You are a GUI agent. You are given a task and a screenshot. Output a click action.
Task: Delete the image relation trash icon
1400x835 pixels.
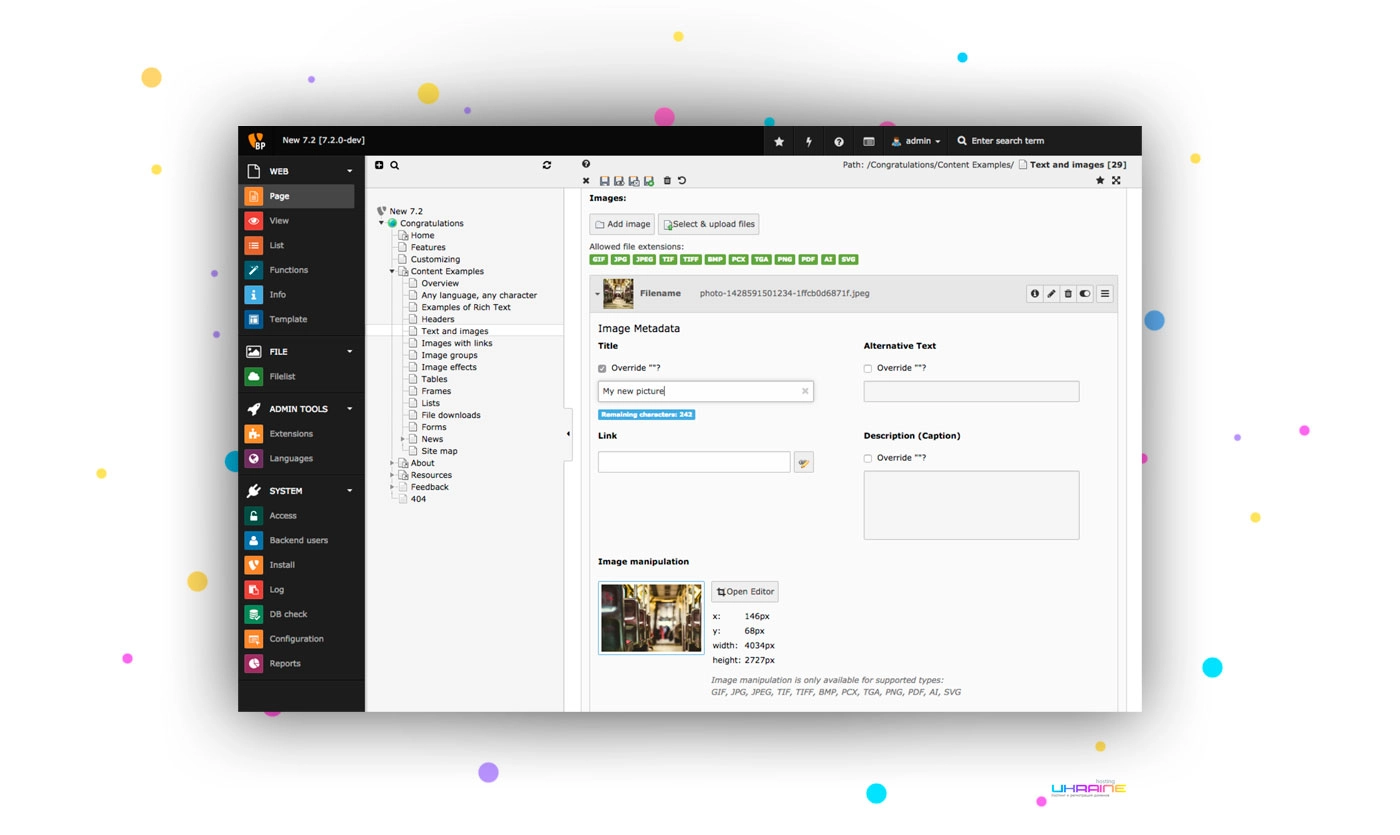(1068, 294)
